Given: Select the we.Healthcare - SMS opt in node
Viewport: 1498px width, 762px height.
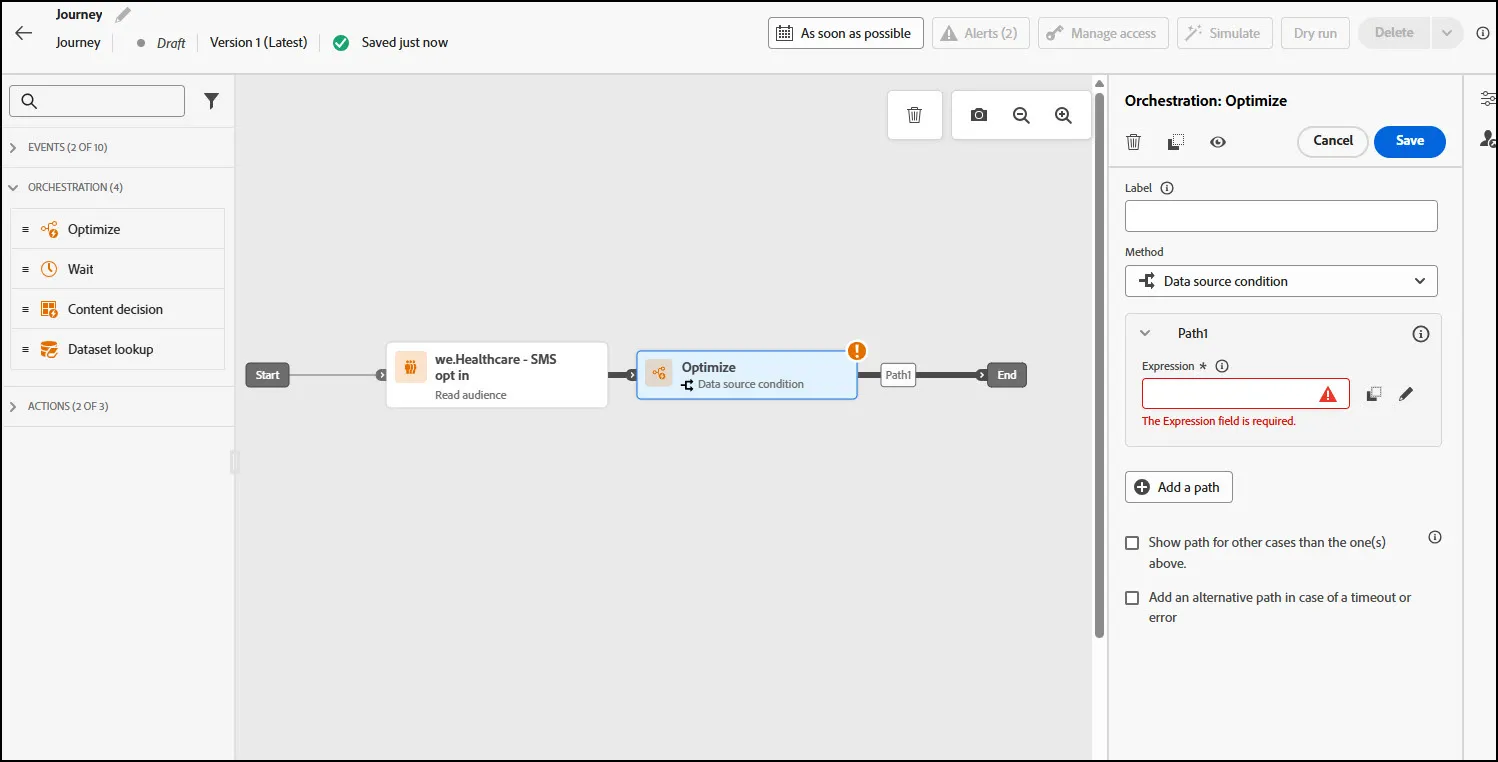Looking at the screenshot, I should point(497,375).
